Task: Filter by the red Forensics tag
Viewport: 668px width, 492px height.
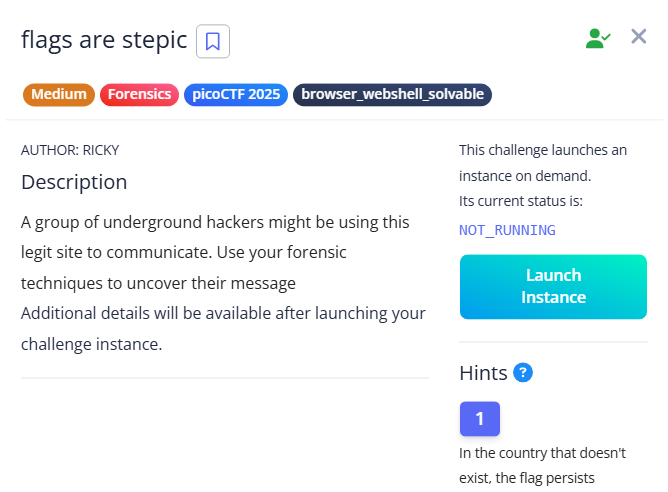Action: click(139, 95)
